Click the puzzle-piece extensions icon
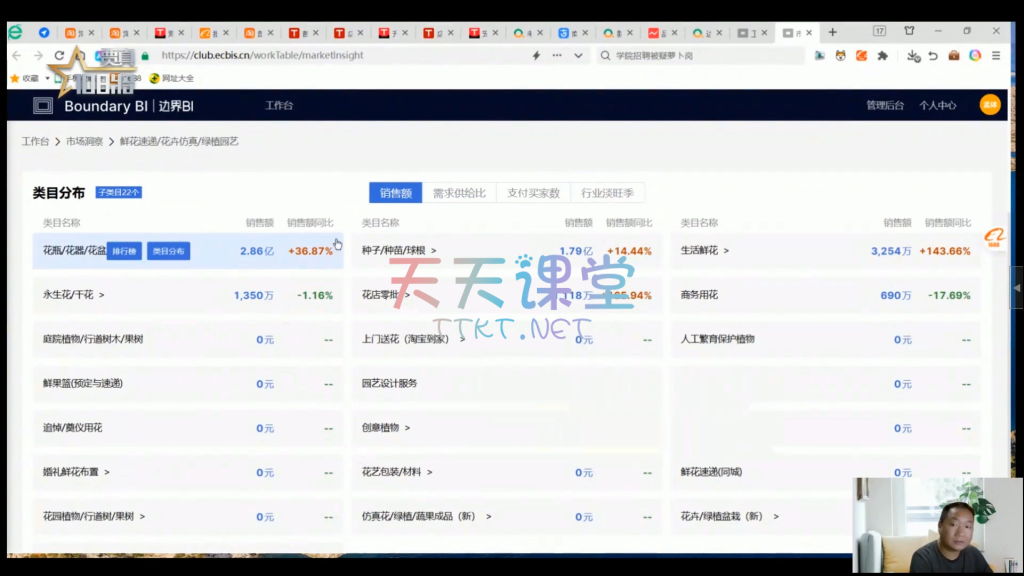The height and width of the screenshot is (576, 1024). [x=882, y=56]
